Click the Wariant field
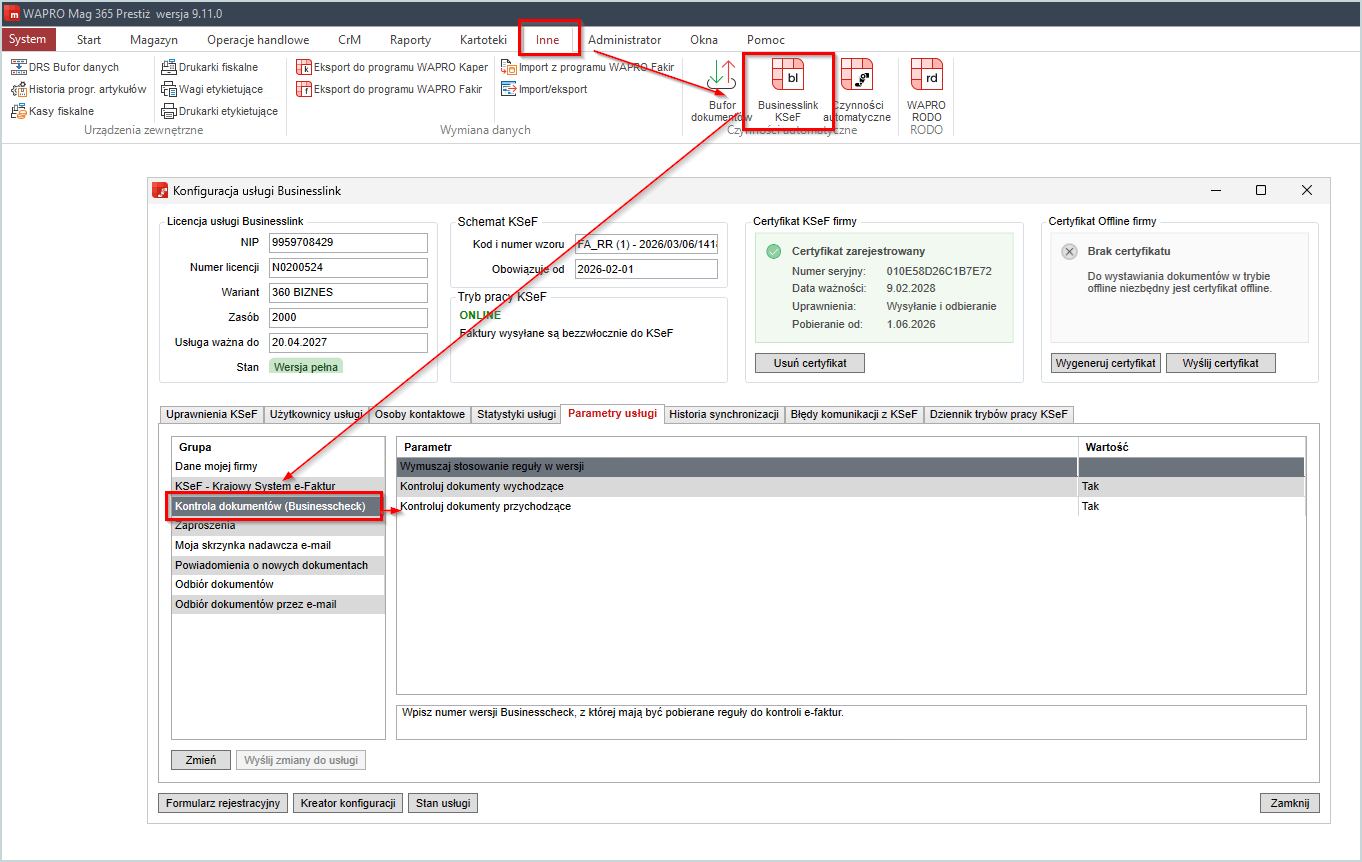This screenshot has height=862, width=1362. [x=347, y=292]
